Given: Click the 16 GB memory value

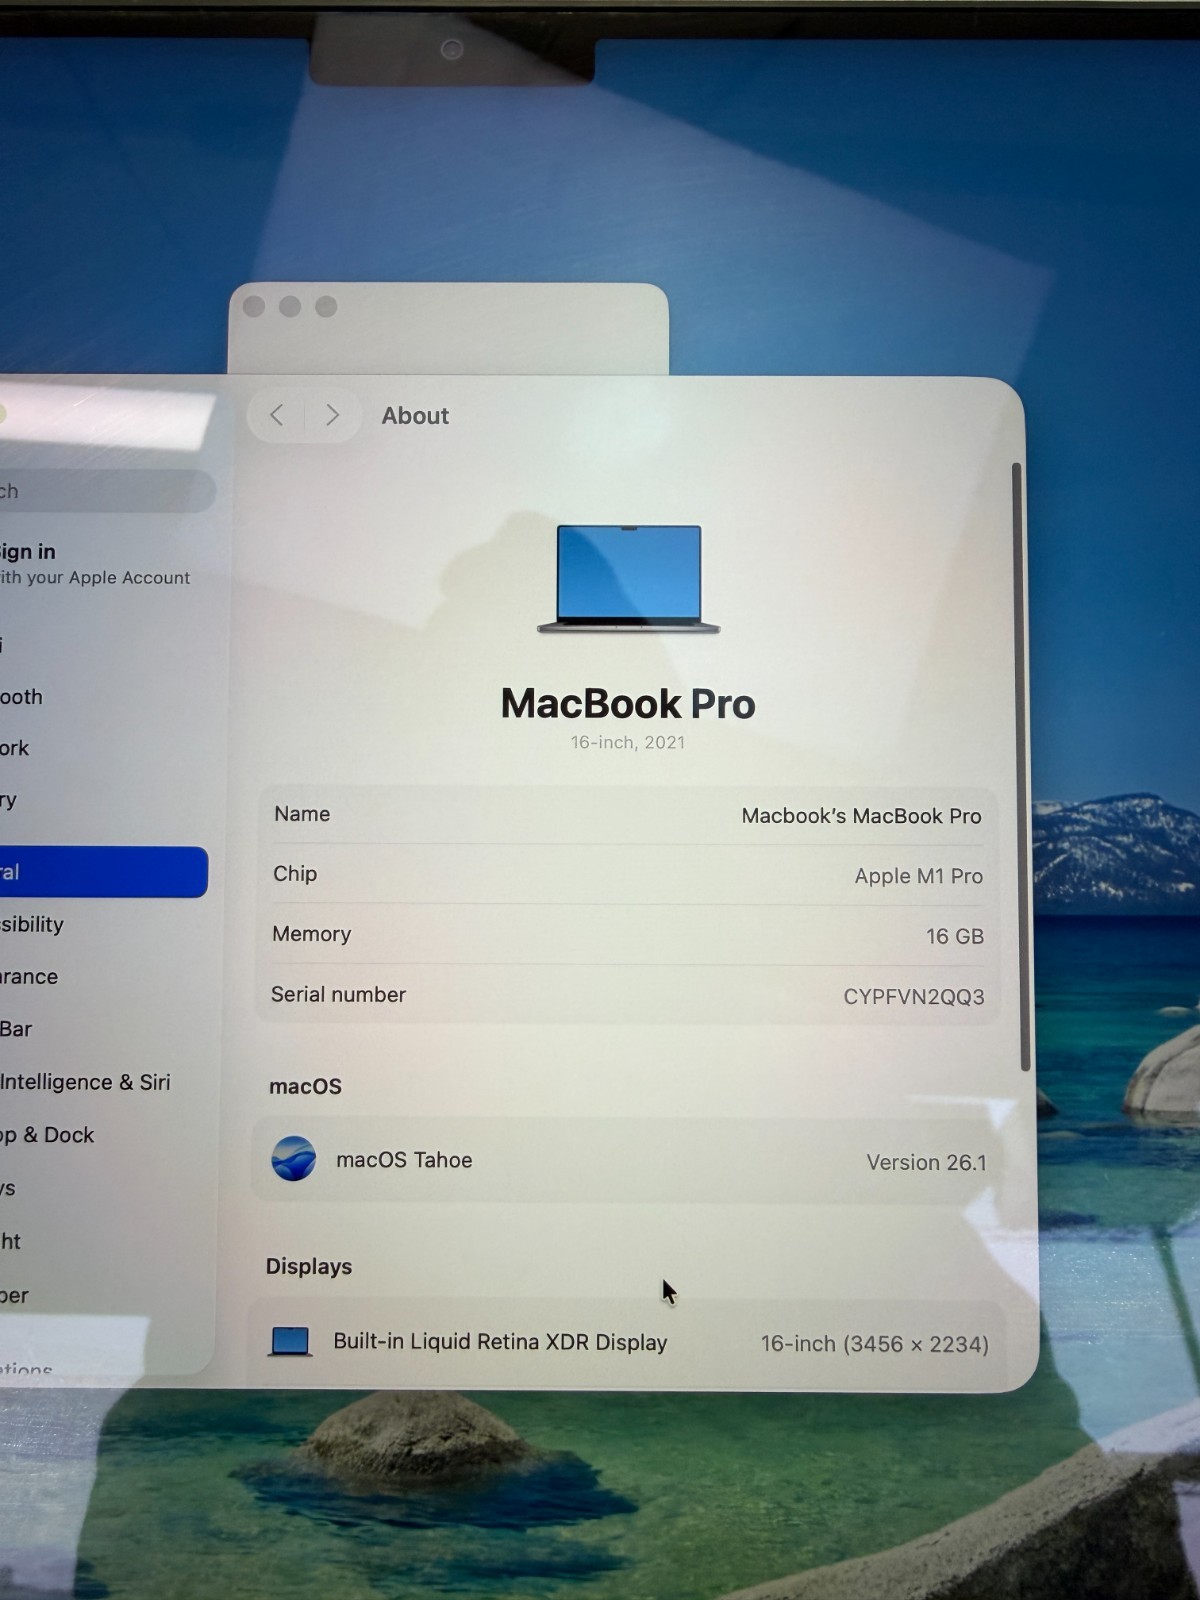Looking at the screenshot, I should pyautogui.click(x=955, y=936).
